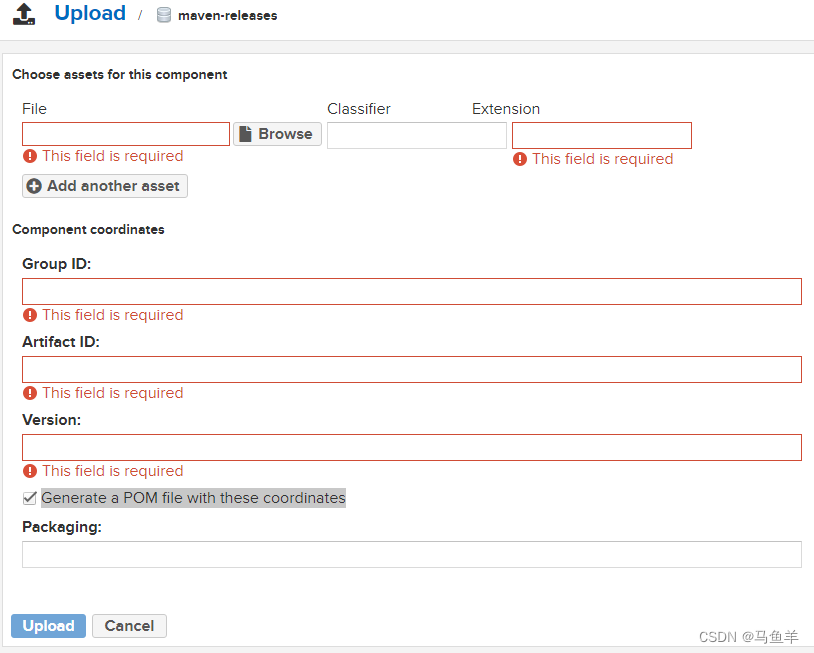Submit with the Upload button
The width and height of the screenshot is (814, 653).
coord(48,625)
